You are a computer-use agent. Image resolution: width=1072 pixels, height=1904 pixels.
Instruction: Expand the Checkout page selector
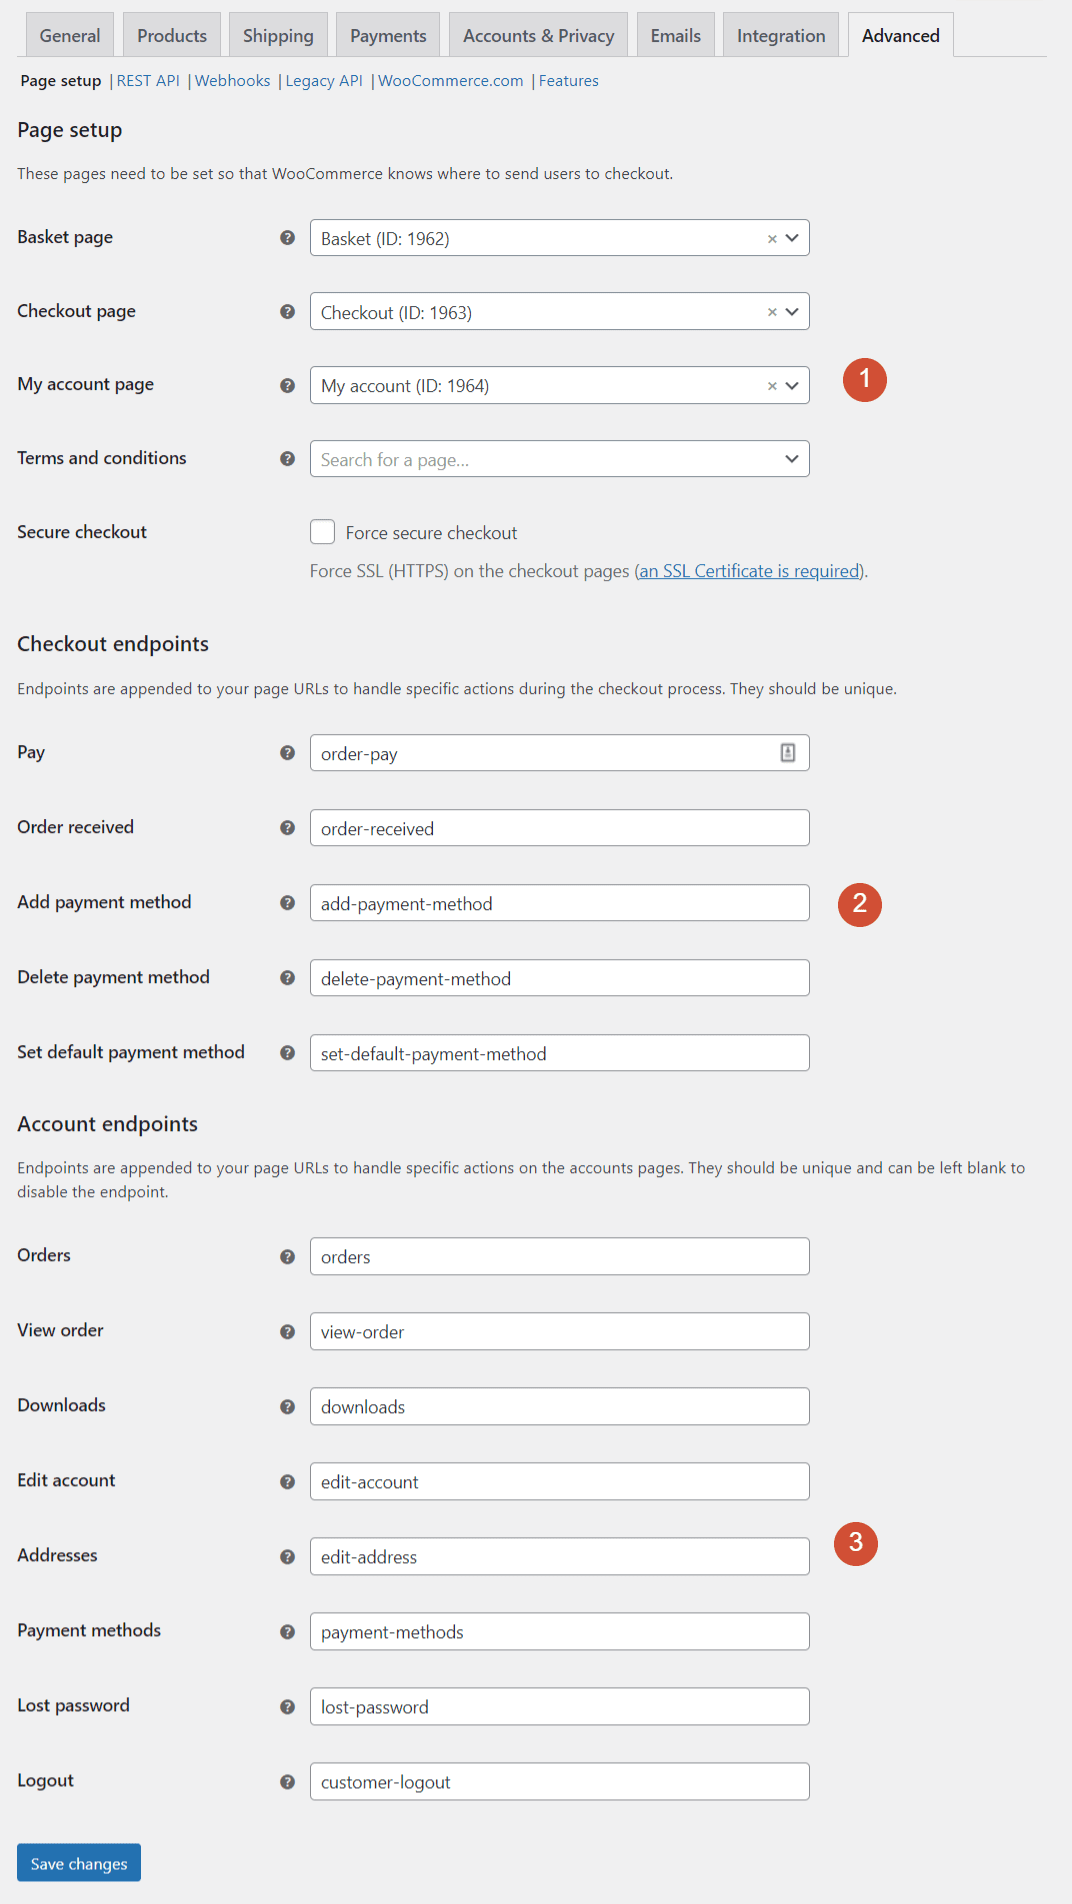click(791, 312)
